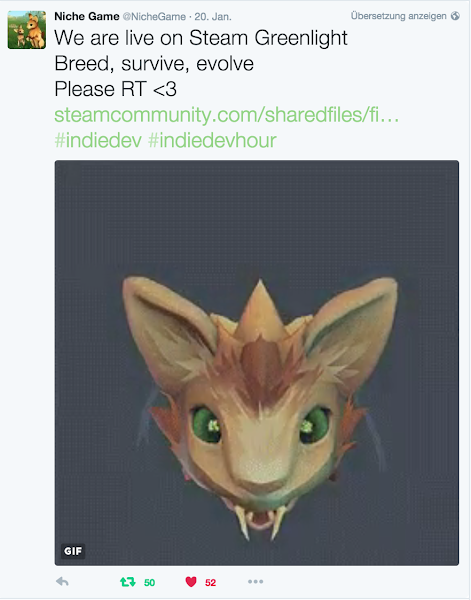
Task: Click the GIF badge on the image
Action: click(x=73, y=551)
